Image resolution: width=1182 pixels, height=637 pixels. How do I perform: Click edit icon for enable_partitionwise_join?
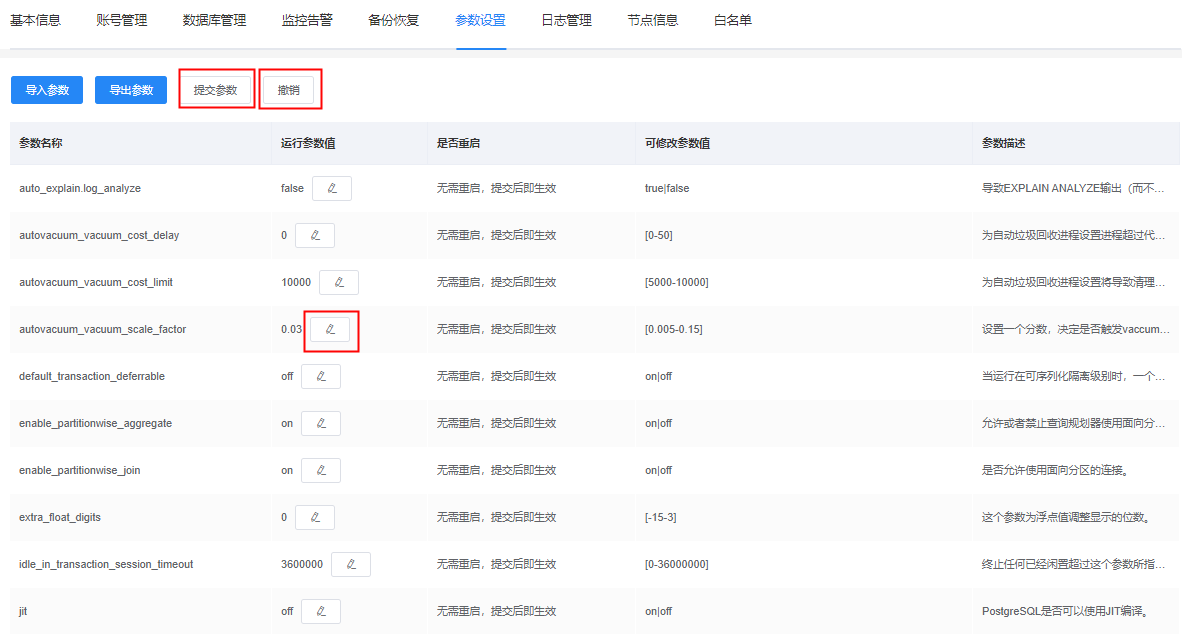point(321,471)
